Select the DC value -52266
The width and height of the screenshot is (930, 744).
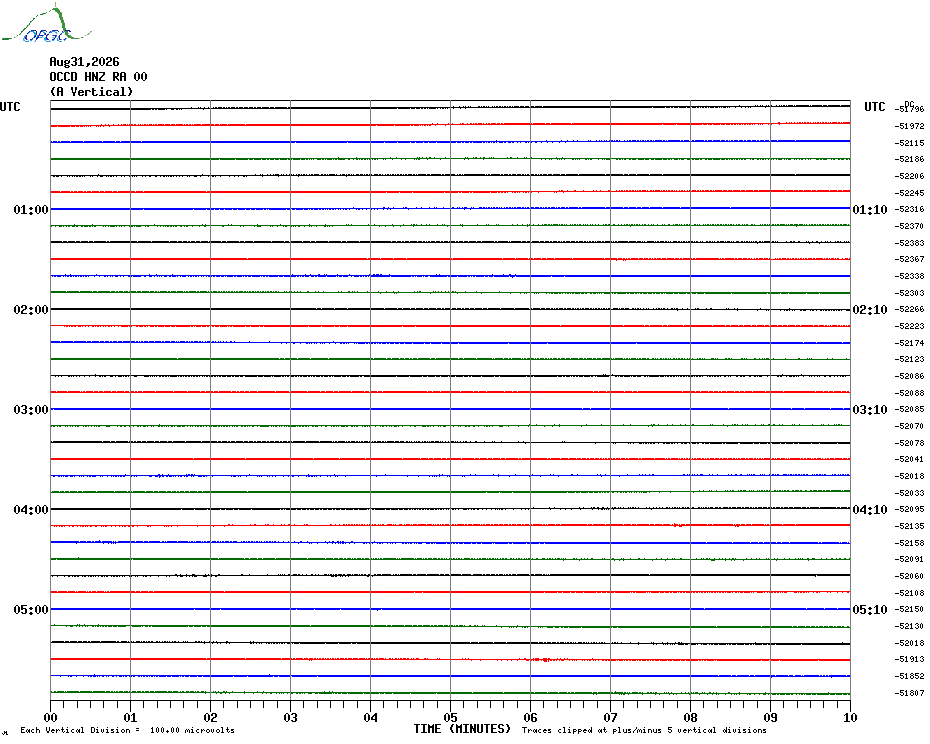(x=909, y=310)
